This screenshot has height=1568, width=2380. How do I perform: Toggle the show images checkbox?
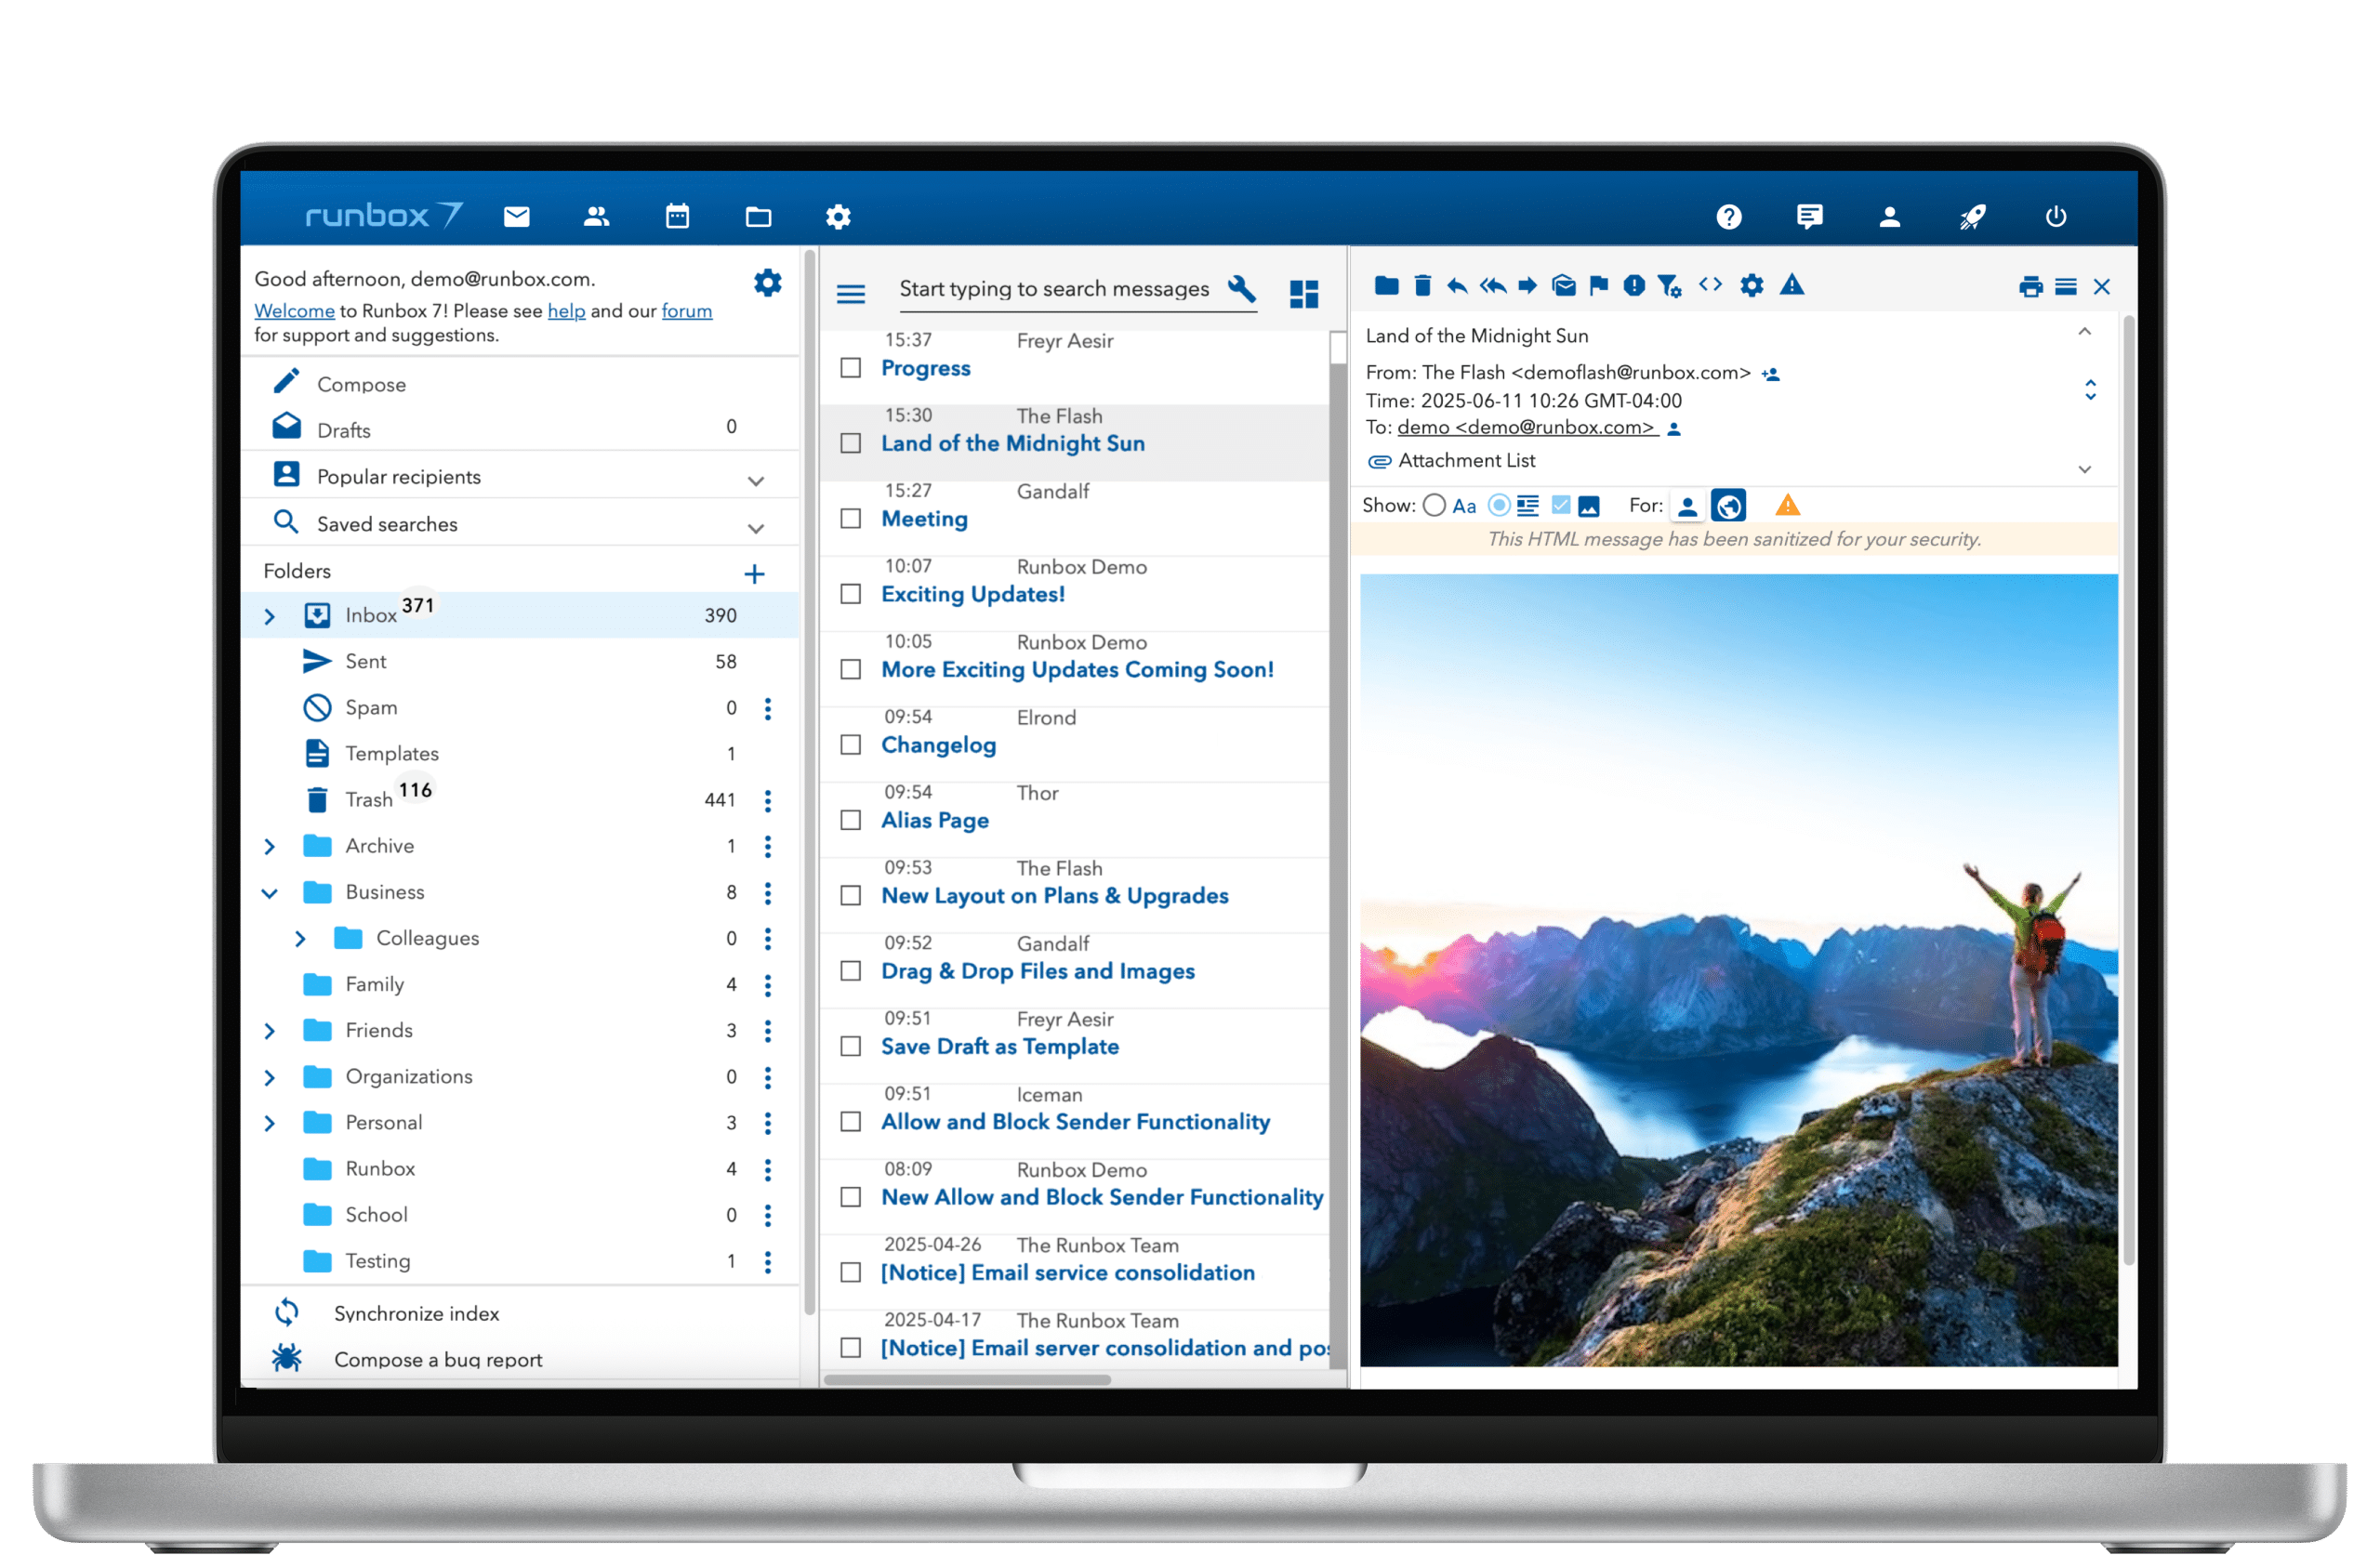point(1560,505)
